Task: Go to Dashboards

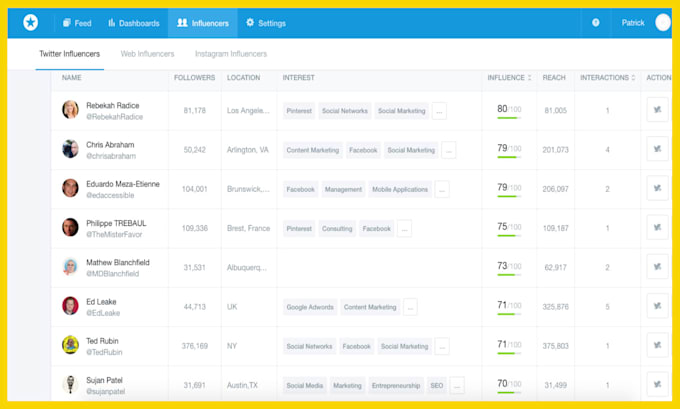Action: [x=134, y=23]
